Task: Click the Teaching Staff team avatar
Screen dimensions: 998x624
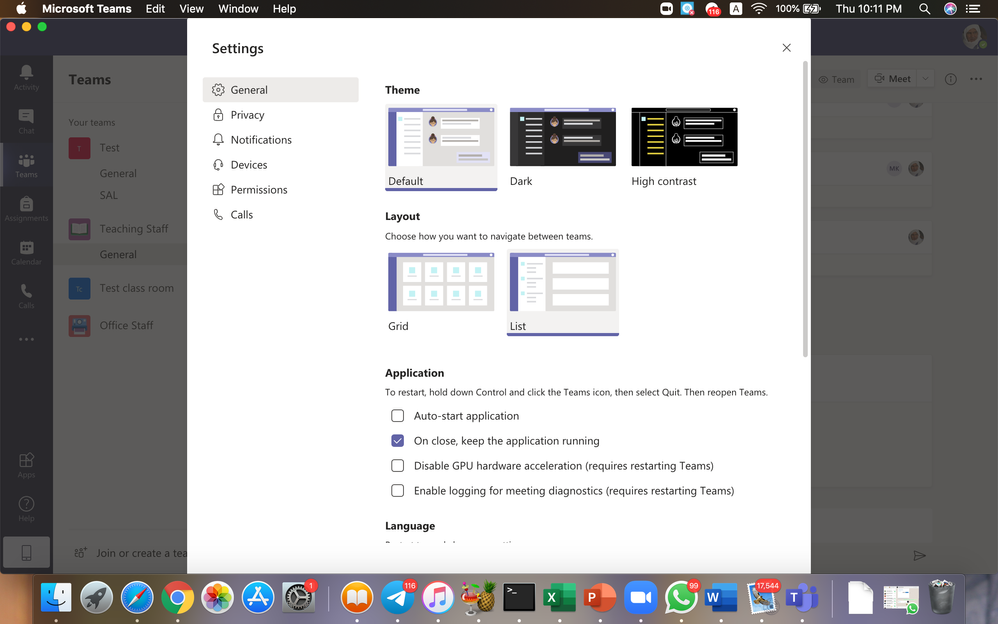Action: [x=80, y=229]
